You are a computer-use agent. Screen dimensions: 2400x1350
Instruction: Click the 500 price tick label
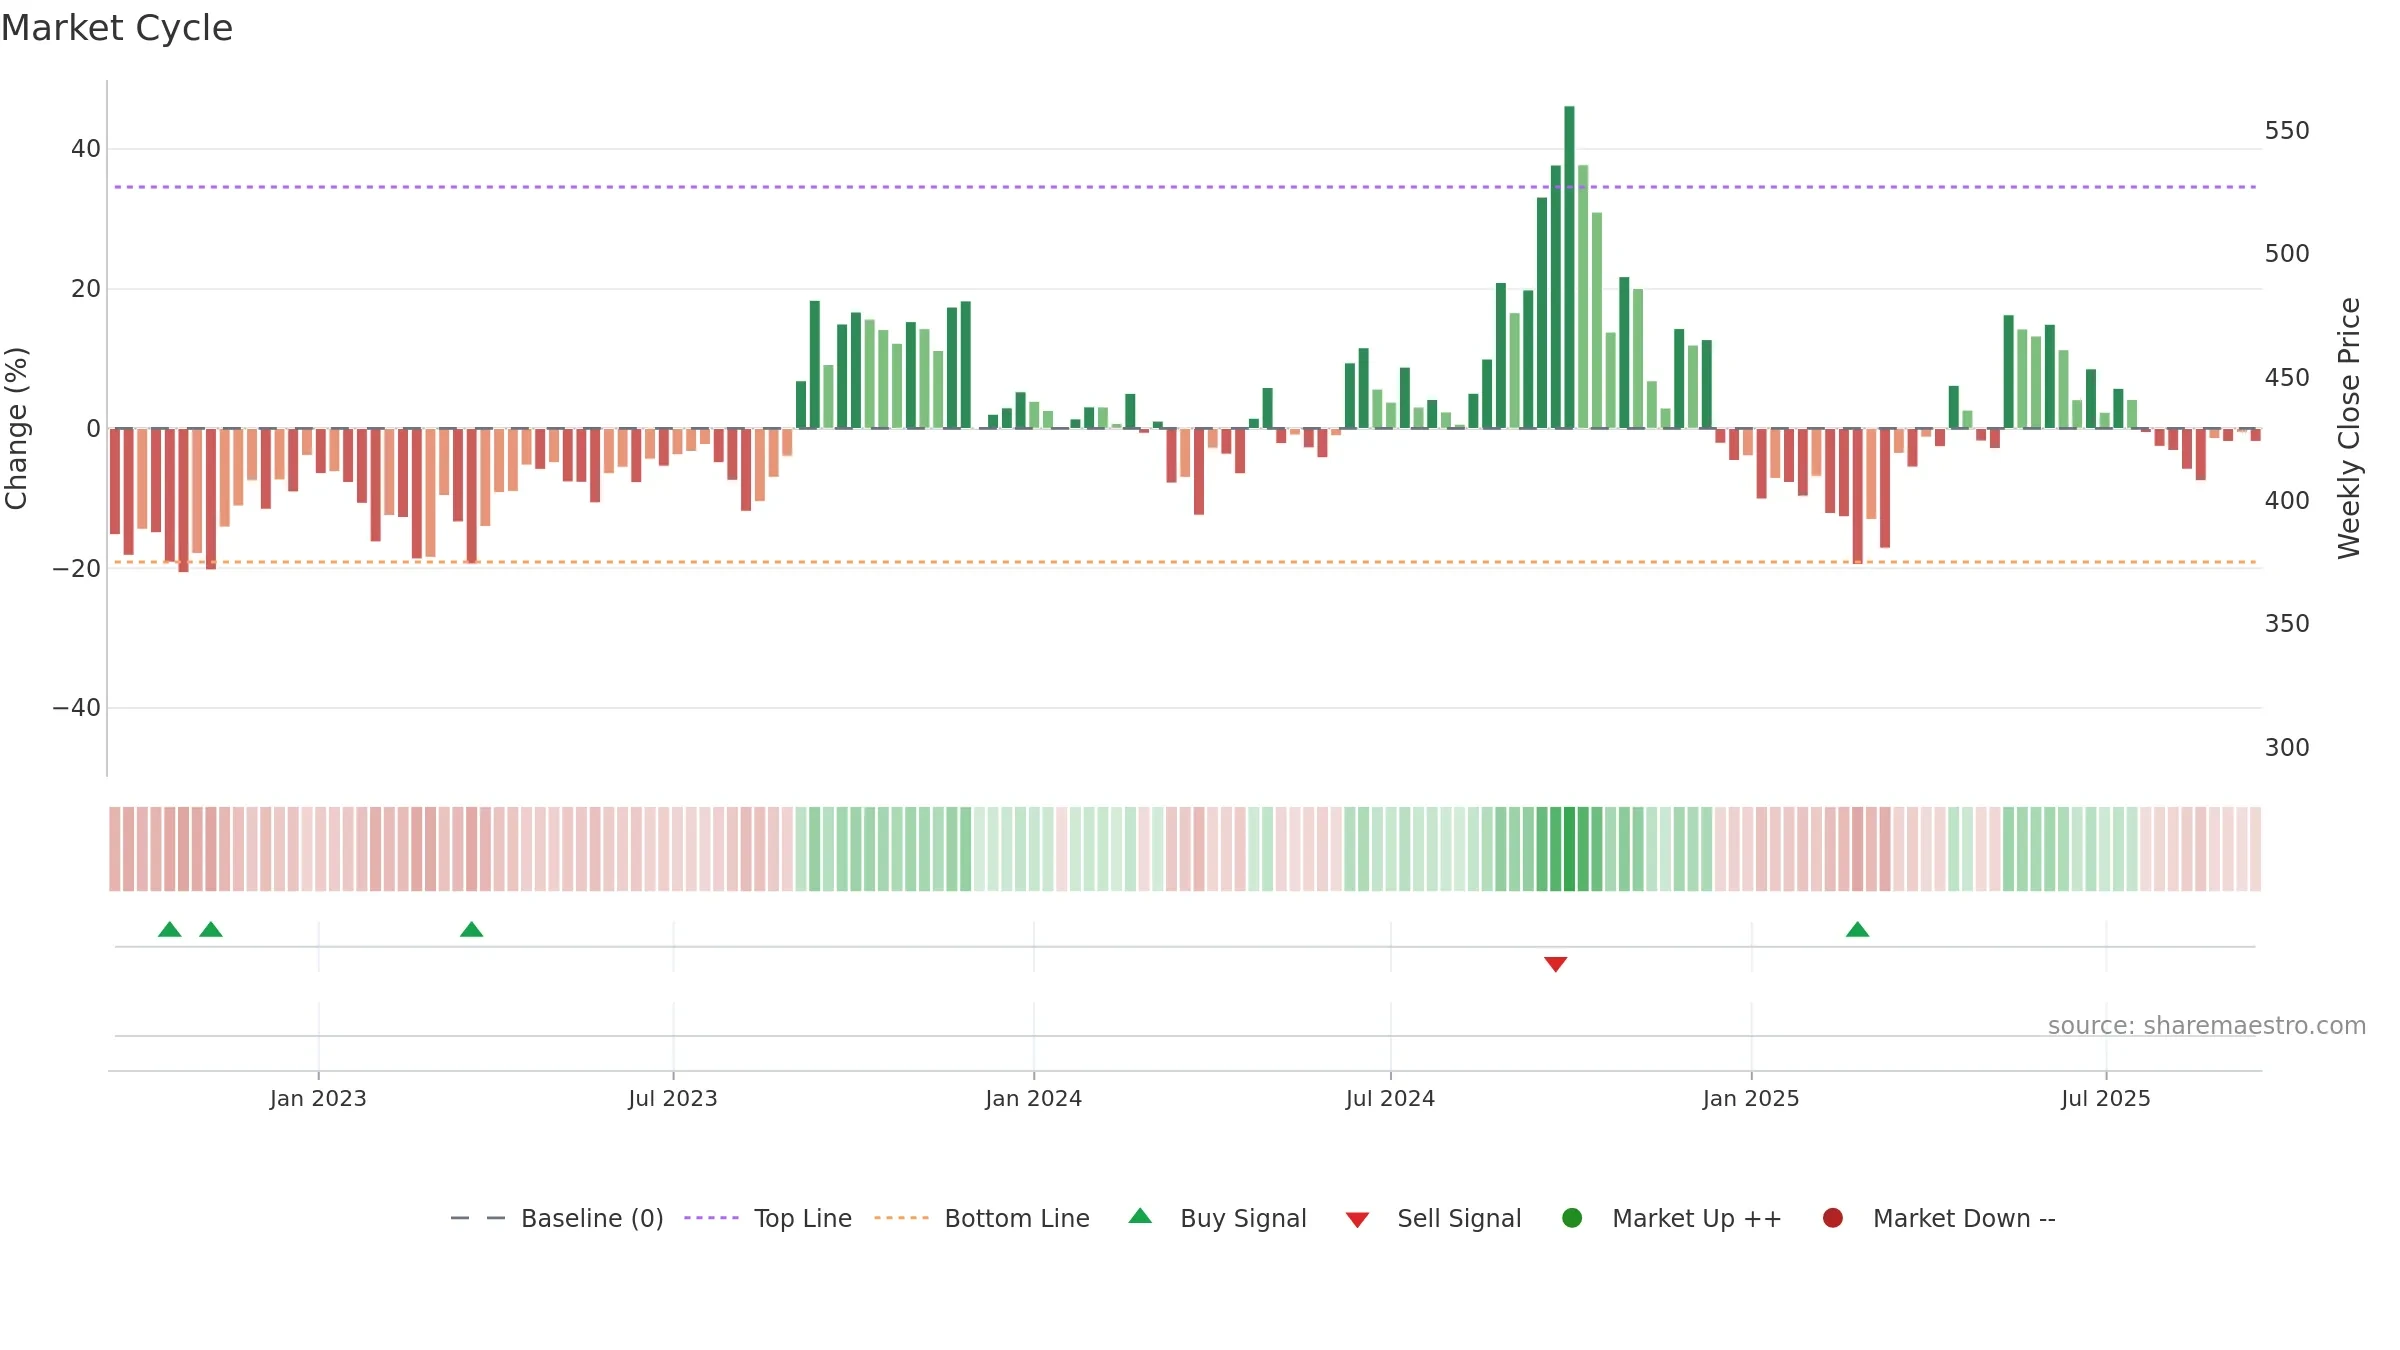[2287, 254]
